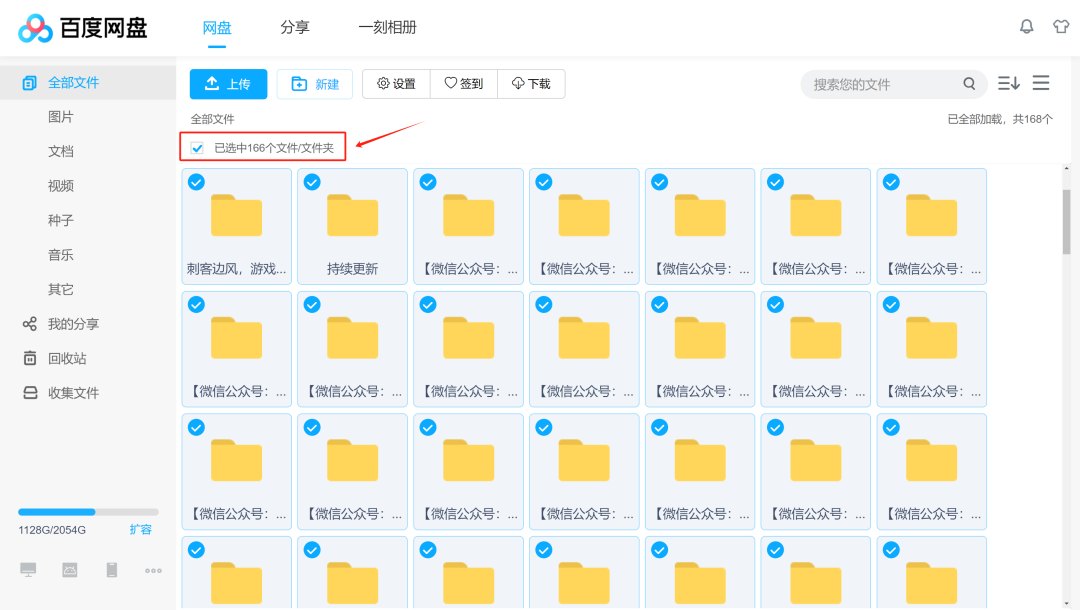Open the sort order icon
Viewport: 1080px width, 610px height.
point(1008,83)
